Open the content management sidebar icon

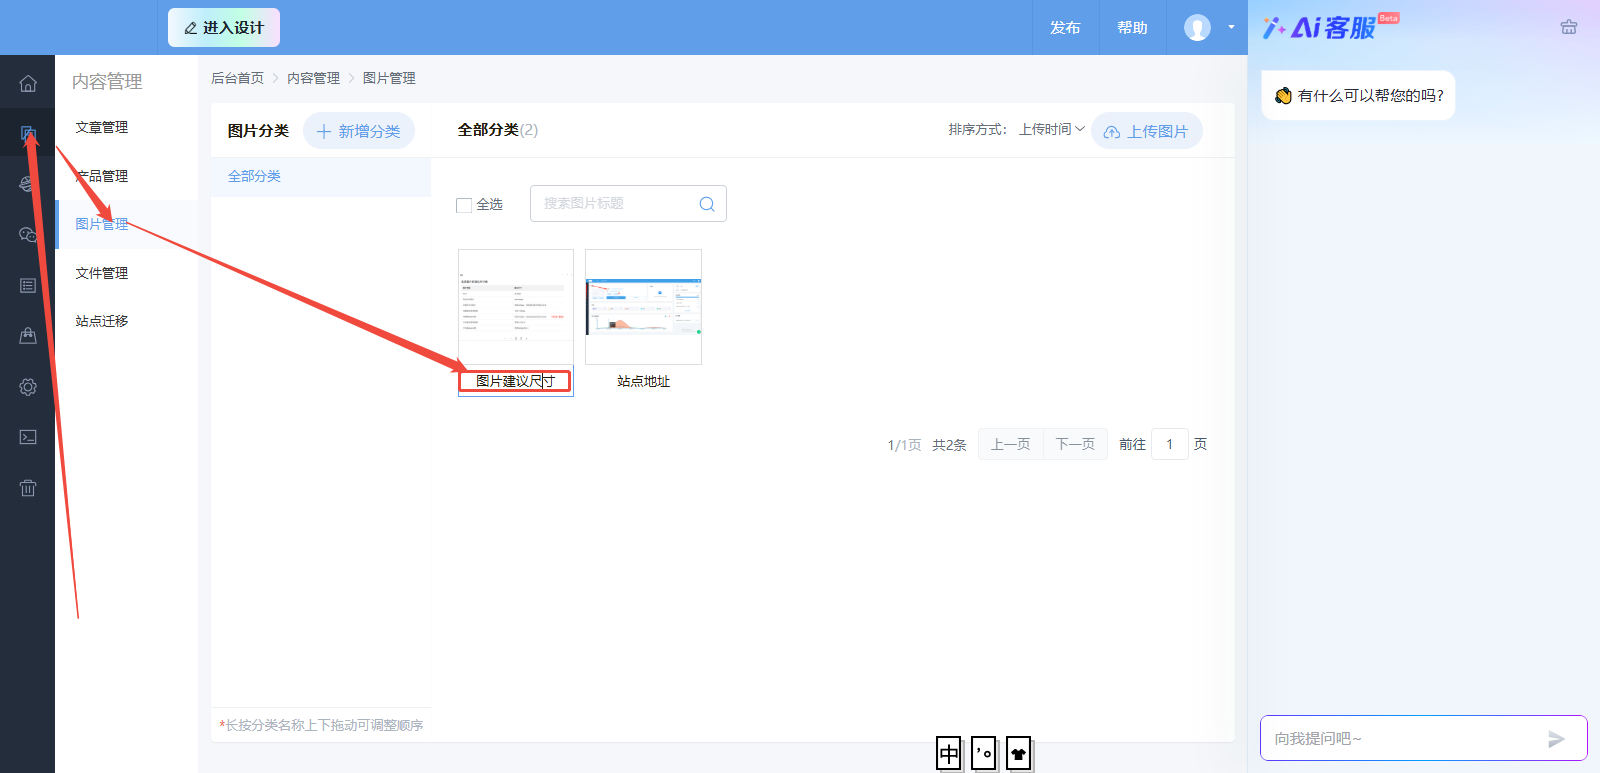click(x=28, y=133)
